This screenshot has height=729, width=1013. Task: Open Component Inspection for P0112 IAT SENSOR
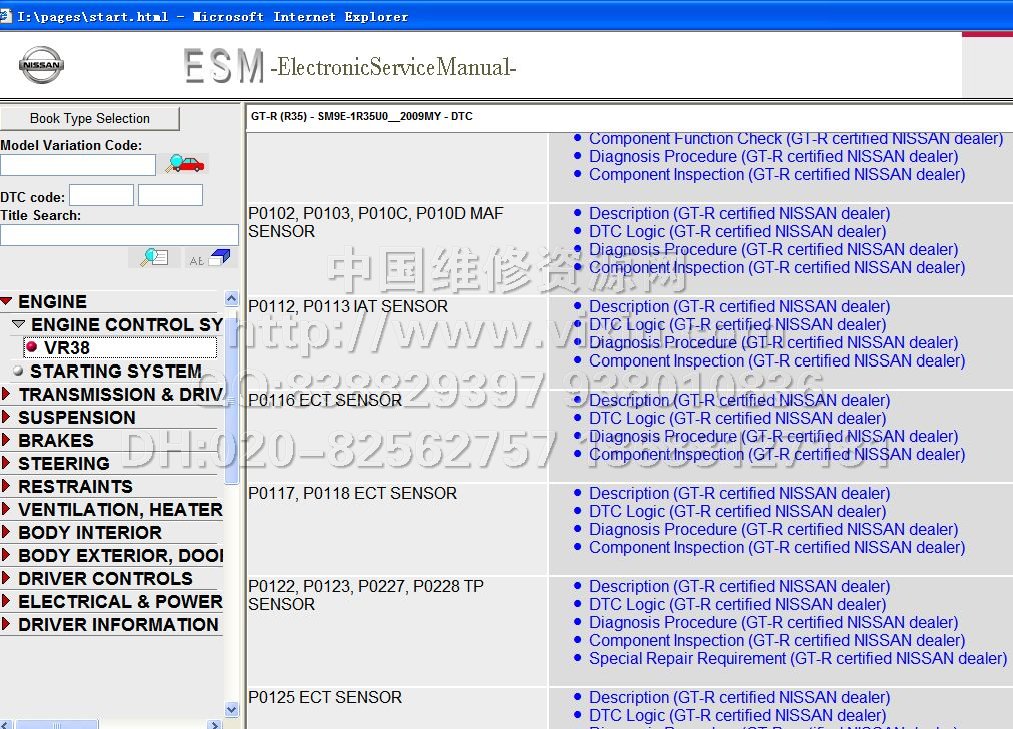(777, 361)
